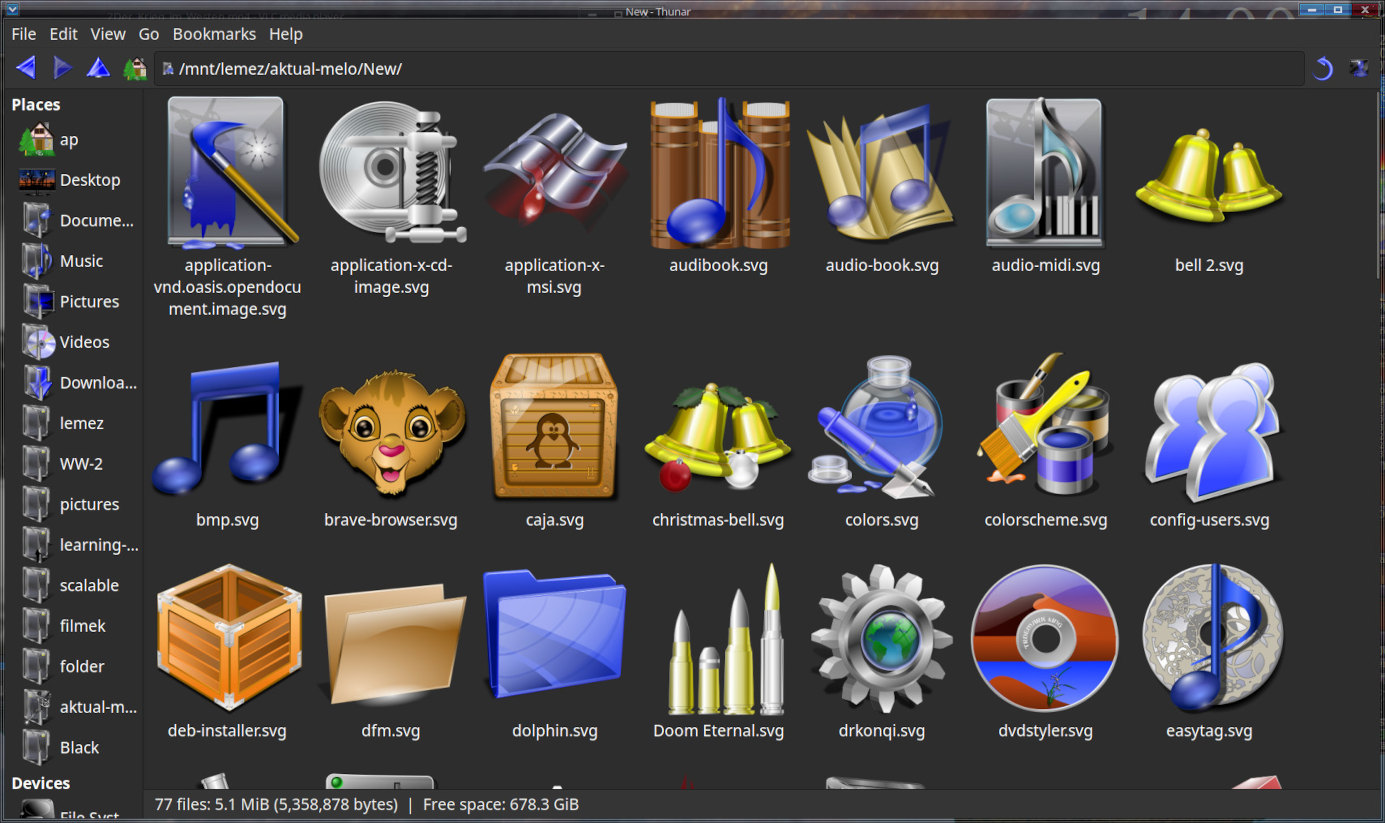The width and height of the screenshot is (1385, 823).
Task: Select easytag.svg icon
Action: (1212, 637)
